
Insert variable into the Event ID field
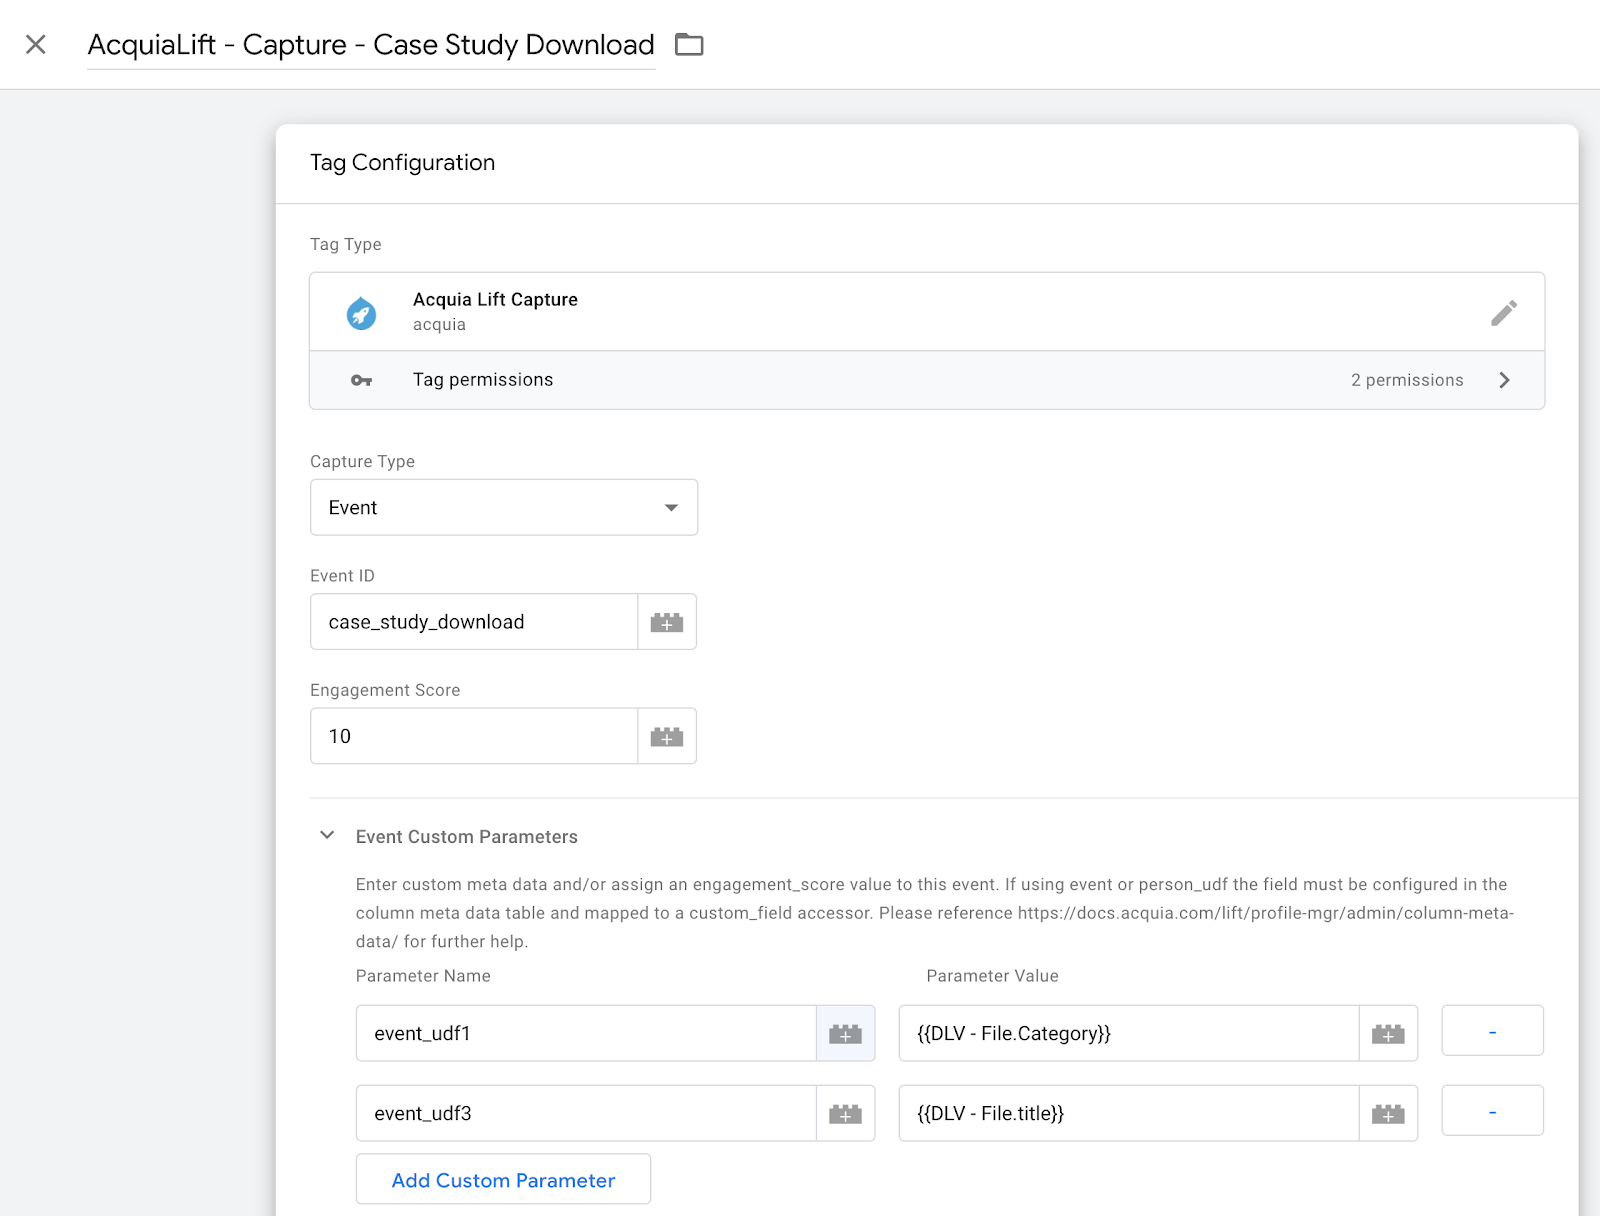click(x=667, y=622)
